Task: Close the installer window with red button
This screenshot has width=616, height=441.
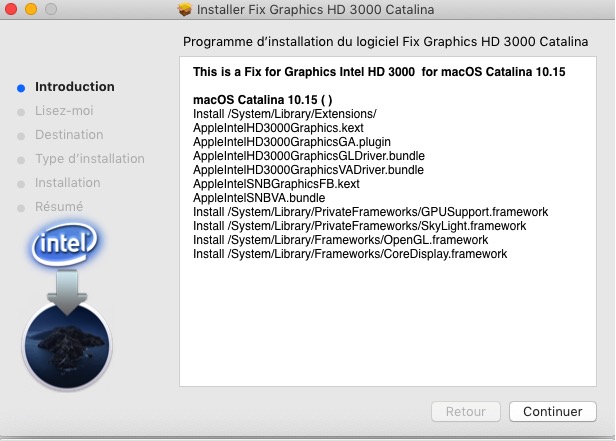Action: (x=11, y=9)
